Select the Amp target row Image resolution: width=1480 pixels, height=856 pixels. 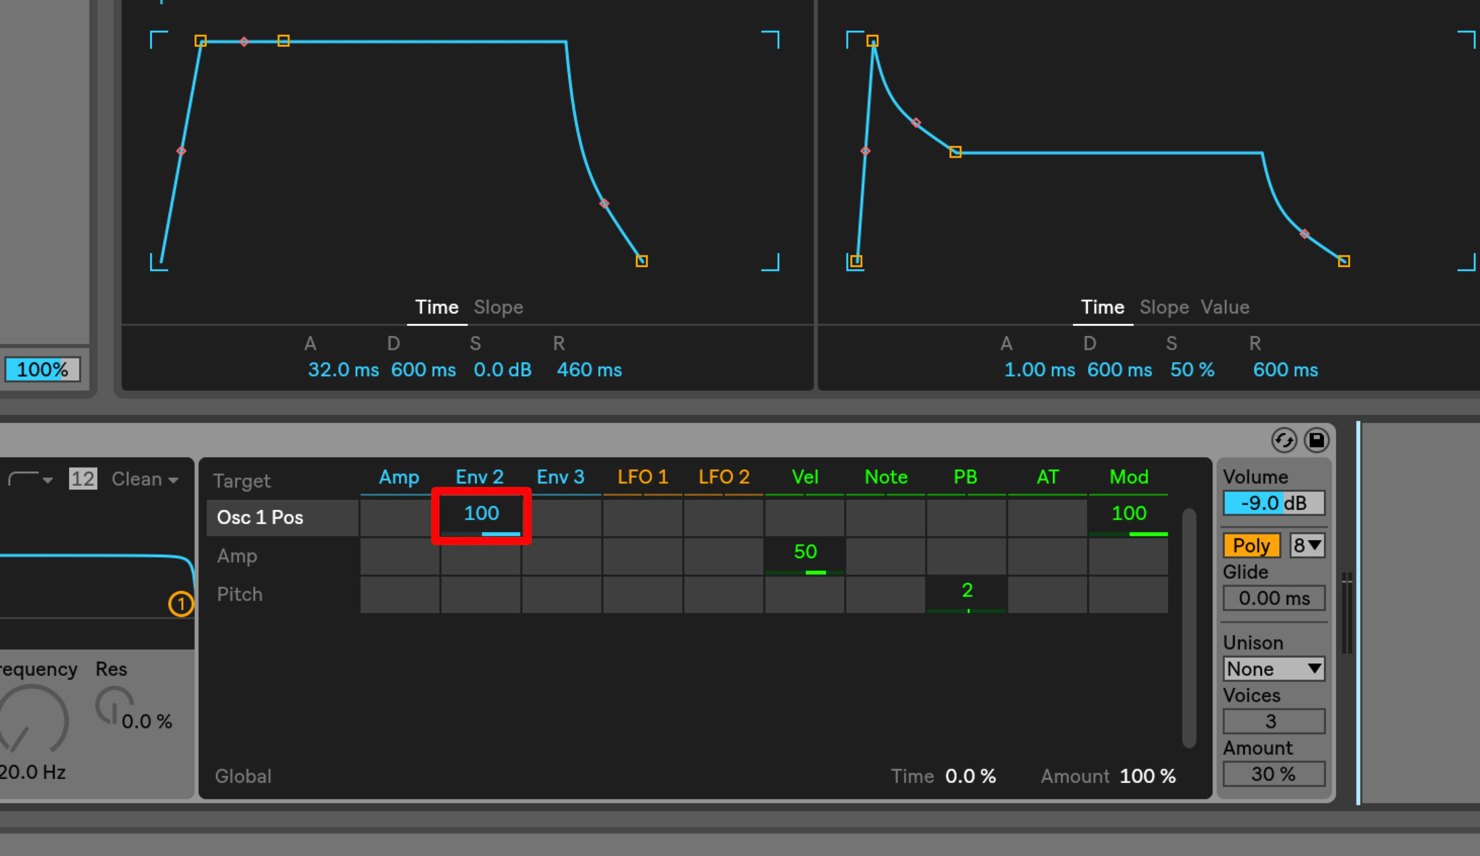click(282, 556)
